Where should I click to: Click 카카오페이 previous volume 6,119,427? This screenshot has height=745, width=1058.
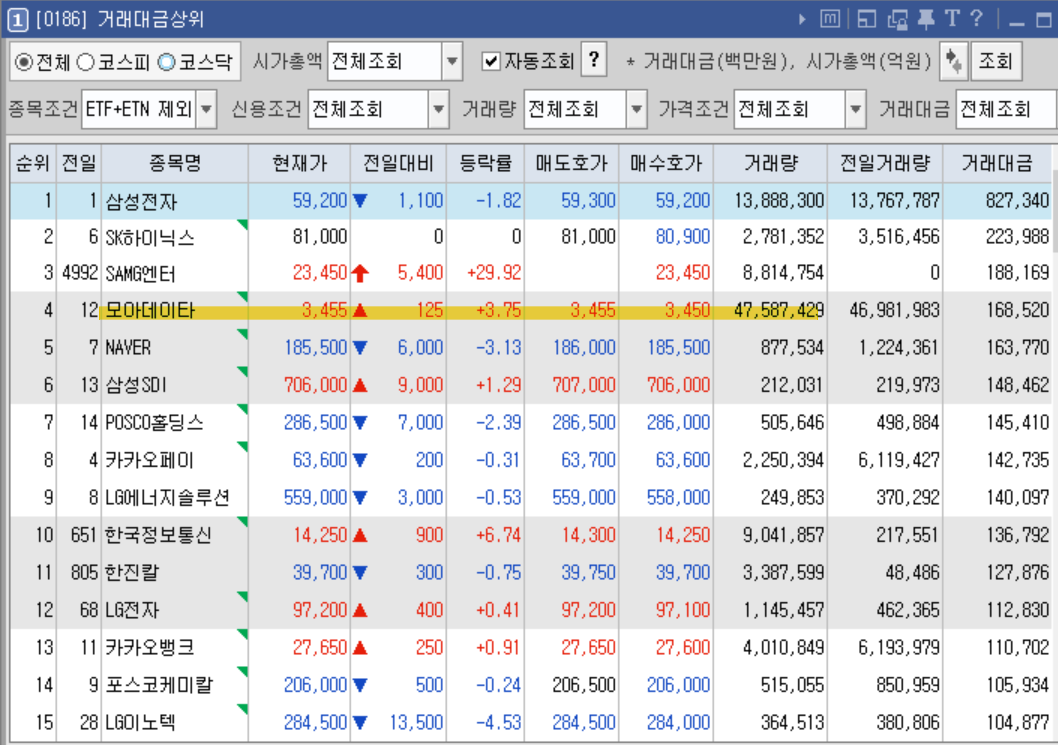tap(898, 460)
